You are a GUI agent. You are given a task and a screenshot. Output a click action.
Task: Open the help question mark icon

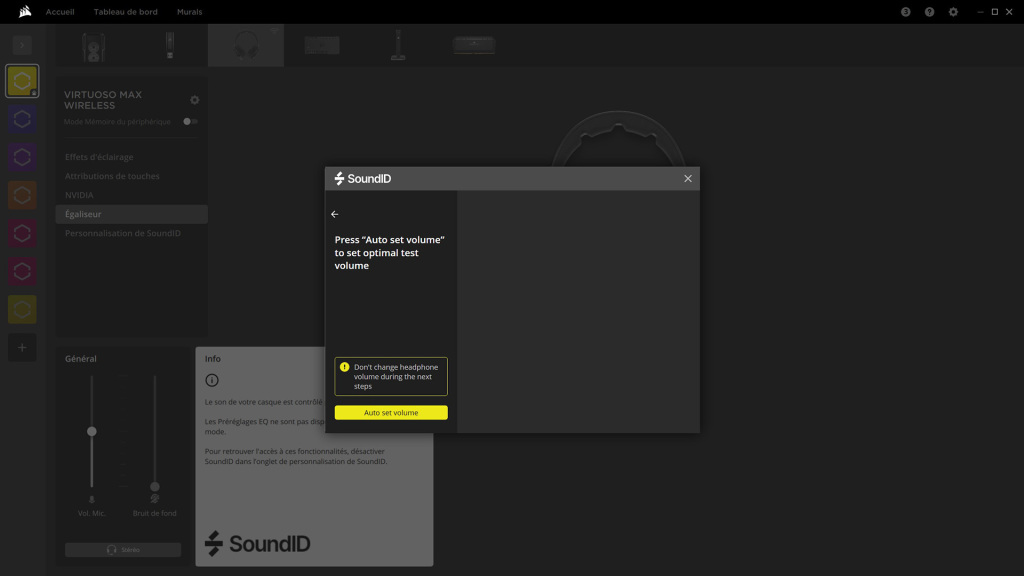pos(929,12)
